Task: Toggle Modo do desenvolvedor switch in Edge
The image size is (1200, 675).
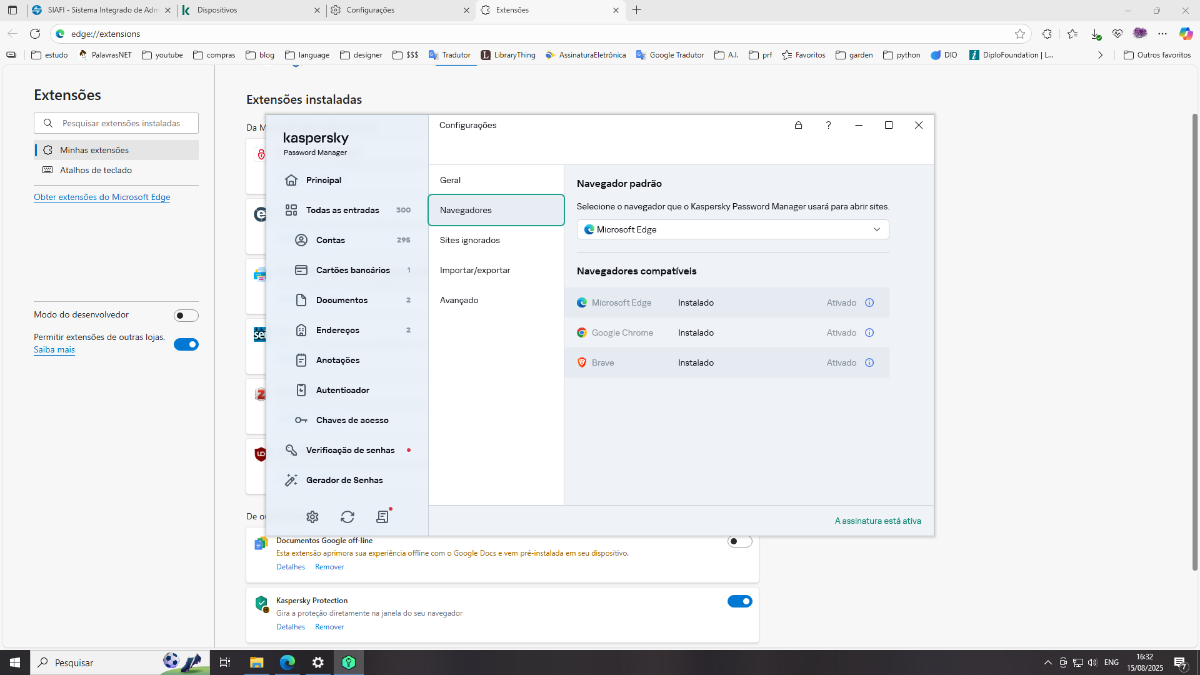Action: [x=186, y=315]
